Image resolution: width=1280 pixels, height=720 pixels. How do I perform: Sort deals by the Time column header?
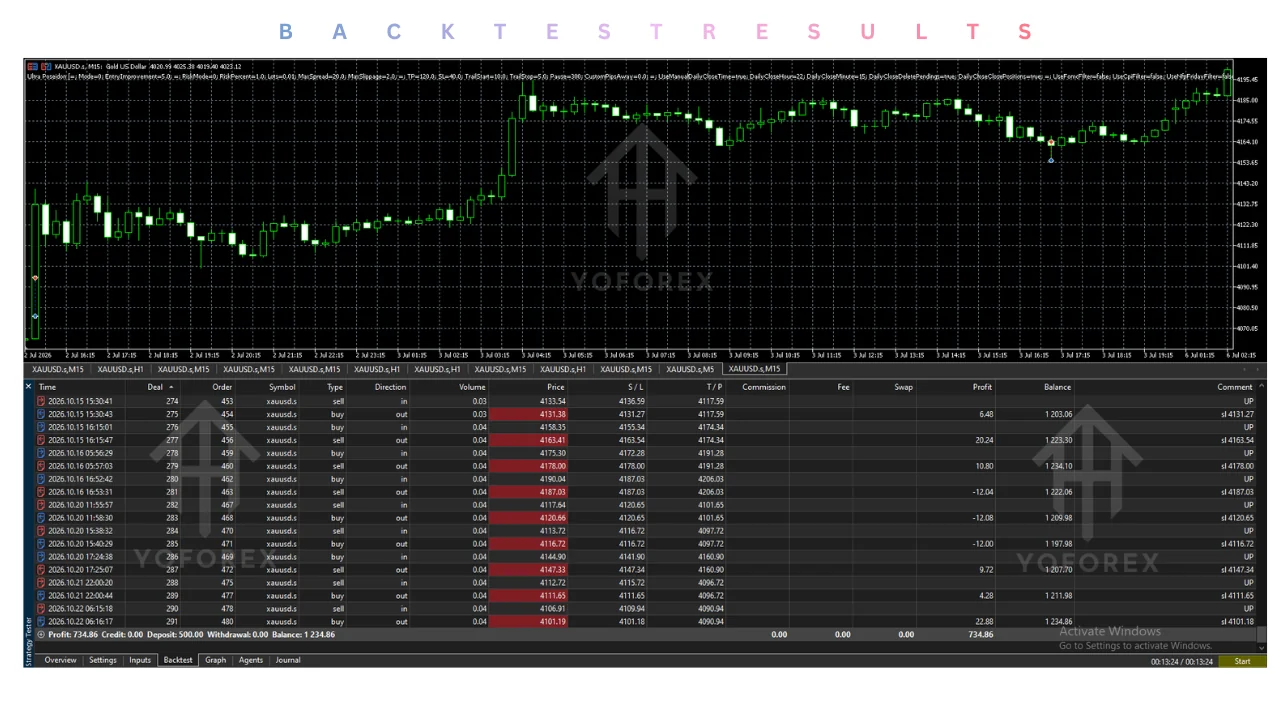47,387
